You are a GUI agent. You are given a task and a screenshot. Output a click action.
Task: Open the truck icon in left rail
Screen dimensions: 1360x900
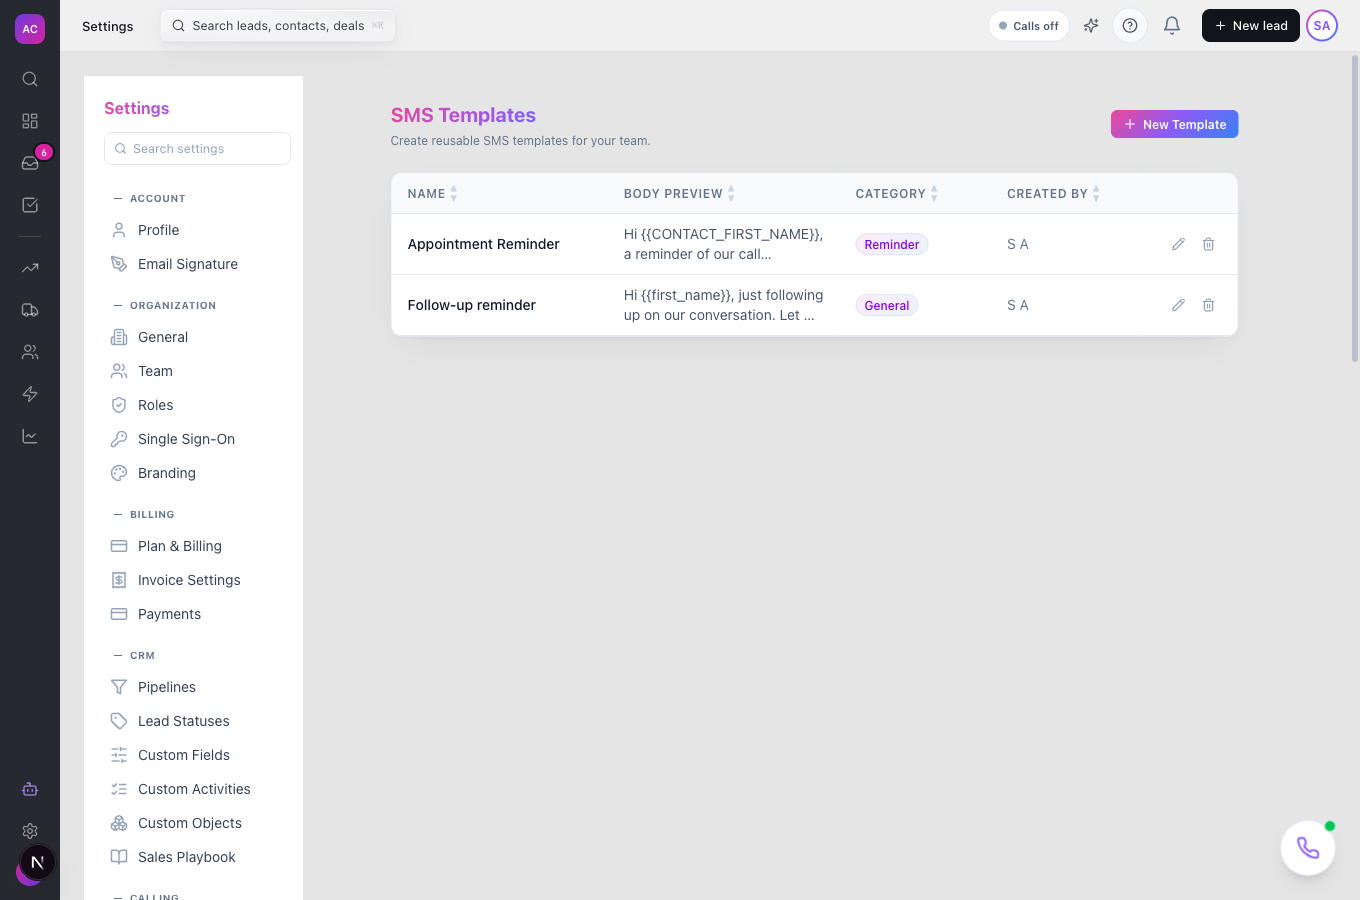30,310
